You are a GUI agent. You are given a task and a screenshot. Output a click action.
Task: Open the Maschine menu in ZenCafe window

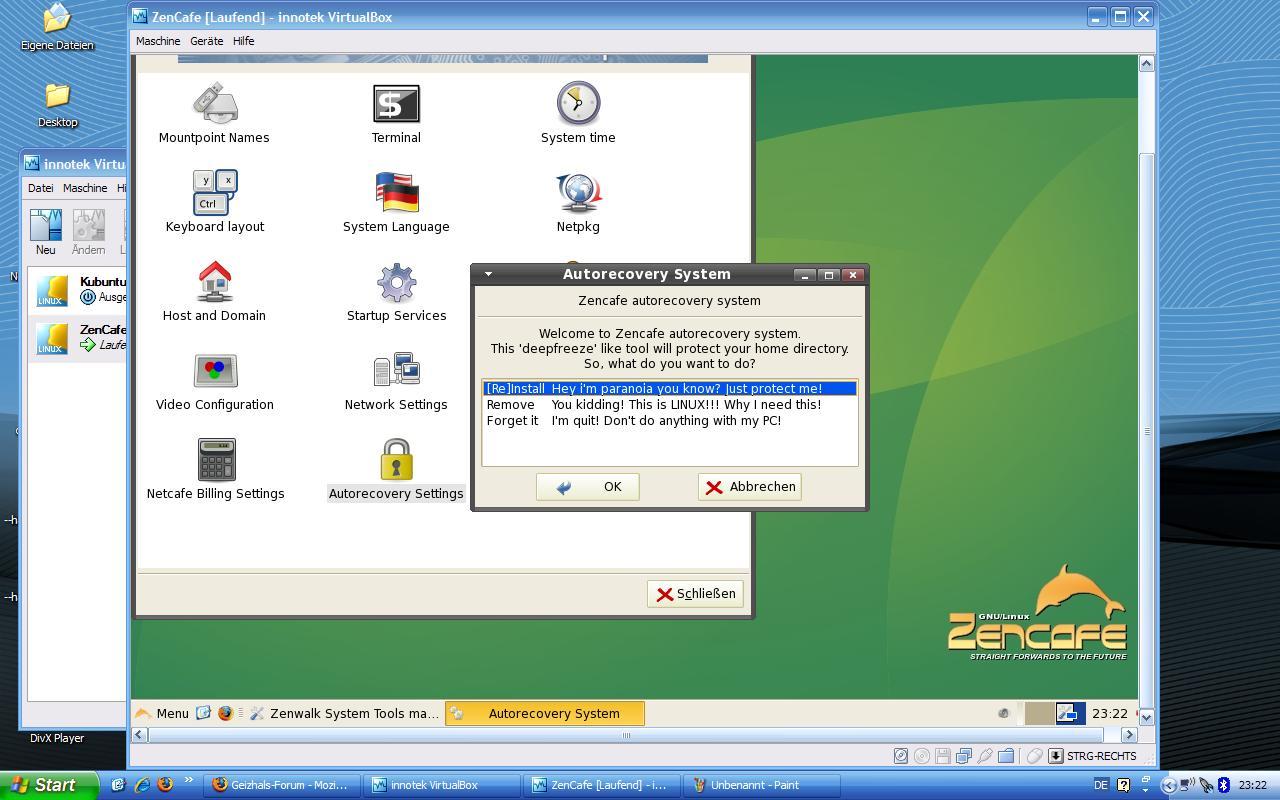[x=158, y=41]
